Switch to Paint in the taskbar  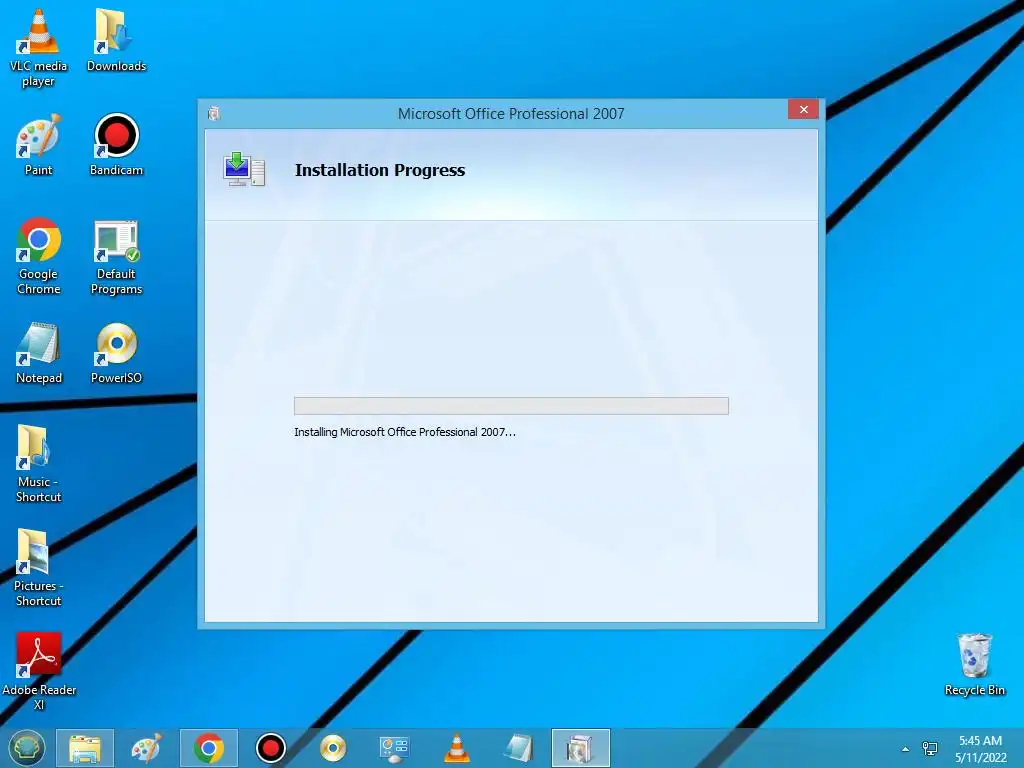click(146, 748)
